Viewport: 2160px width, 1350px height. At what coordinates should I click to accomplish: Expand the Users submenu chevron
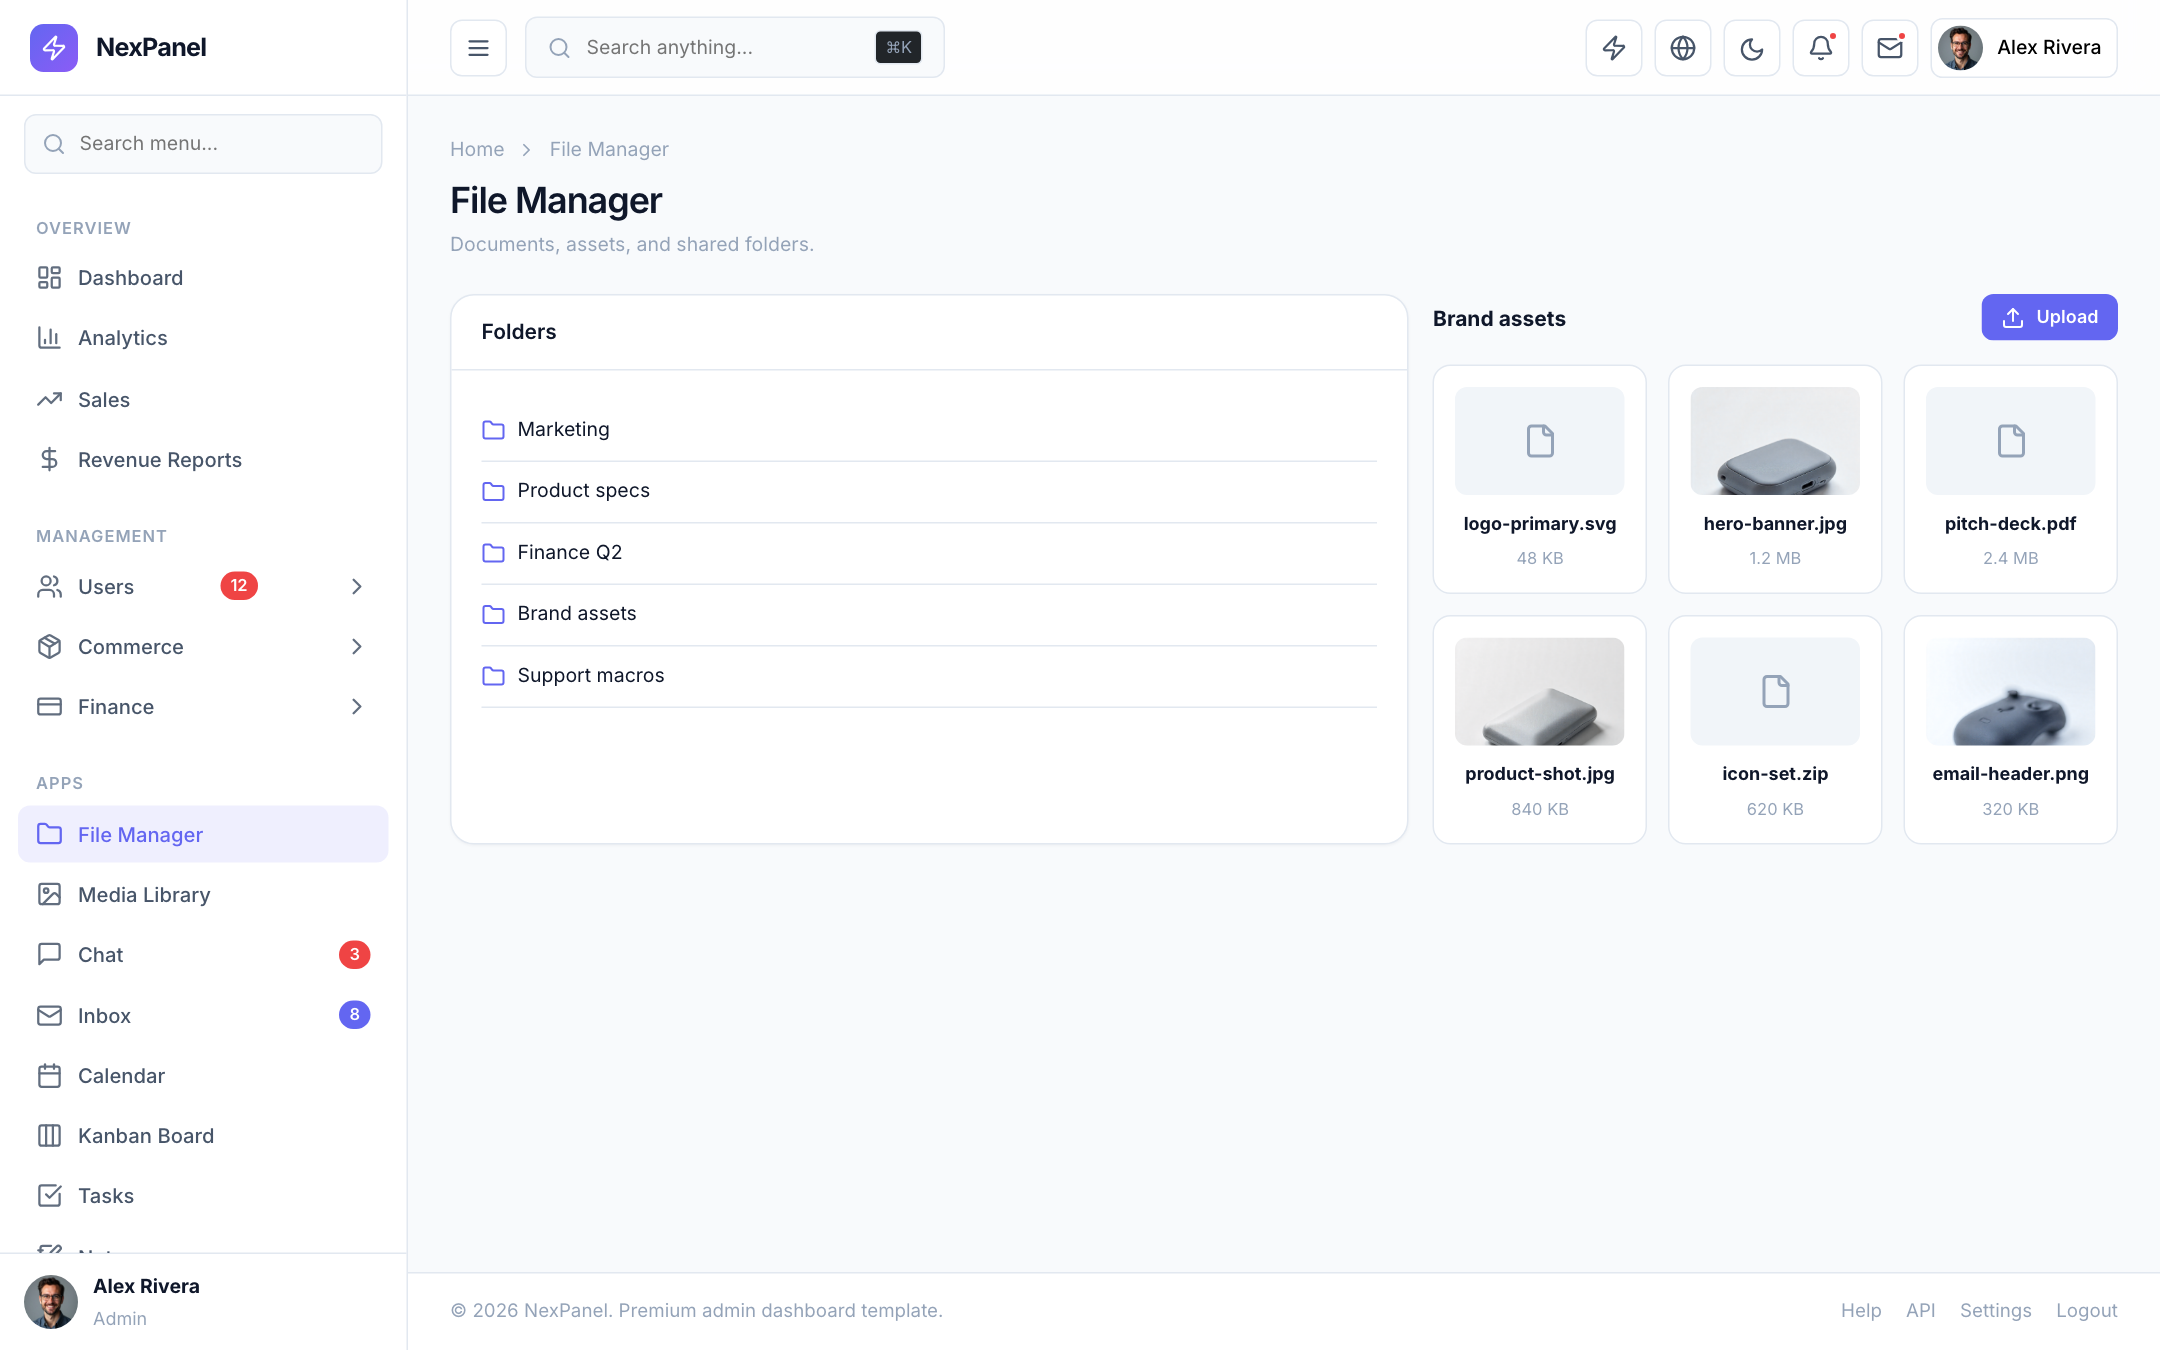tap(357, 586)
